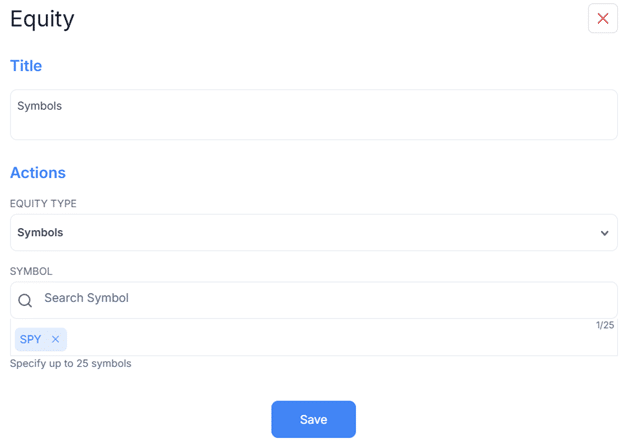Remove the SPY symbol chip

pyautogui.click(x=55, y=340)
